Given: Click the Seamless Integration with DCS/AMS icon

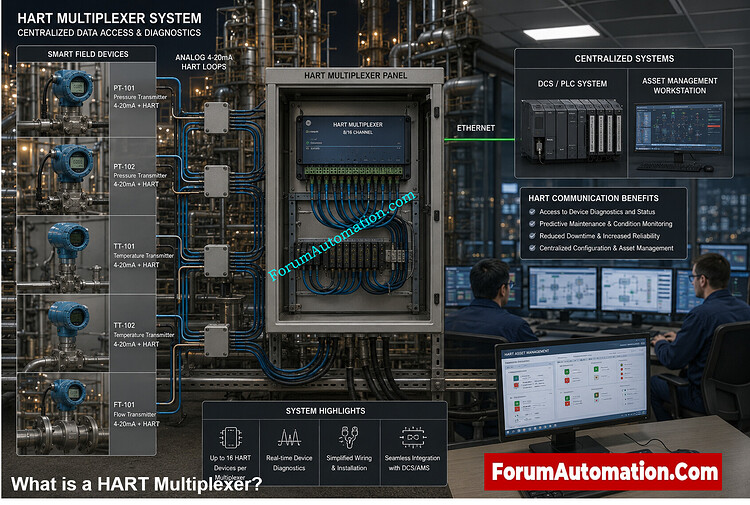Looking at the screenshot, I should [x=413, y=437].
